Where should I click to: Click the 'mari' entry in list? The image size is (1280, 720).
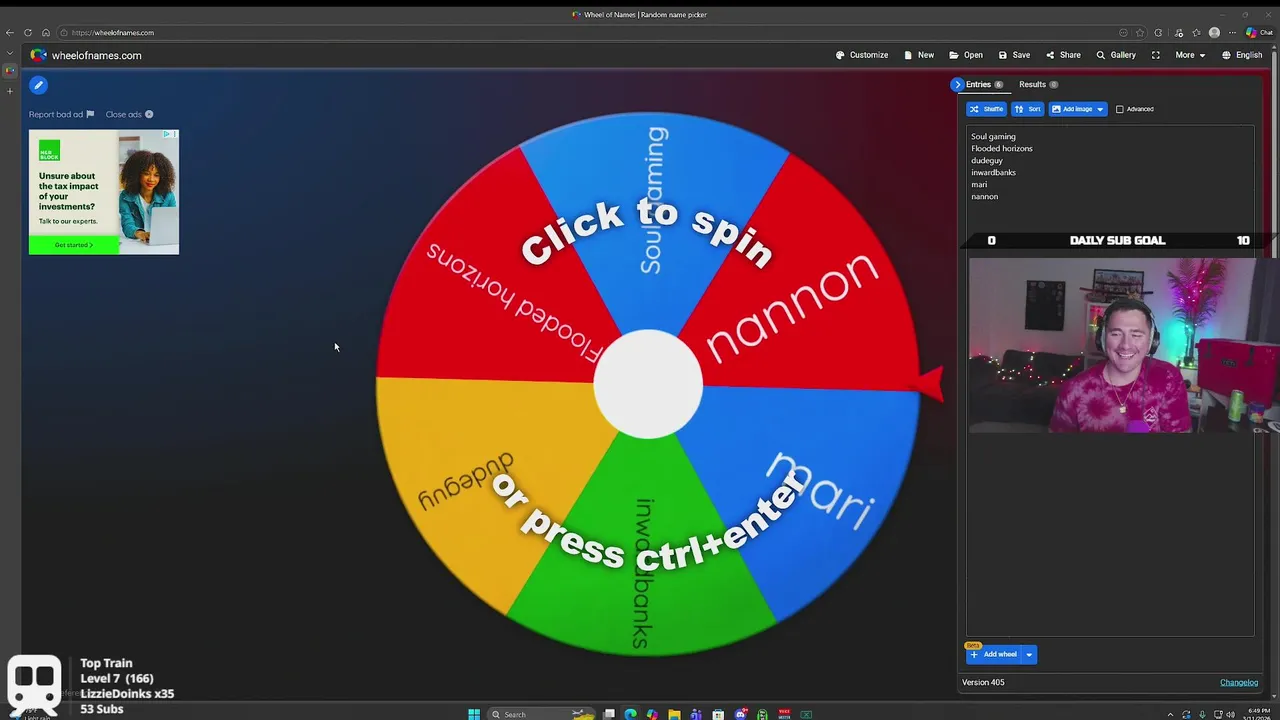979,184
